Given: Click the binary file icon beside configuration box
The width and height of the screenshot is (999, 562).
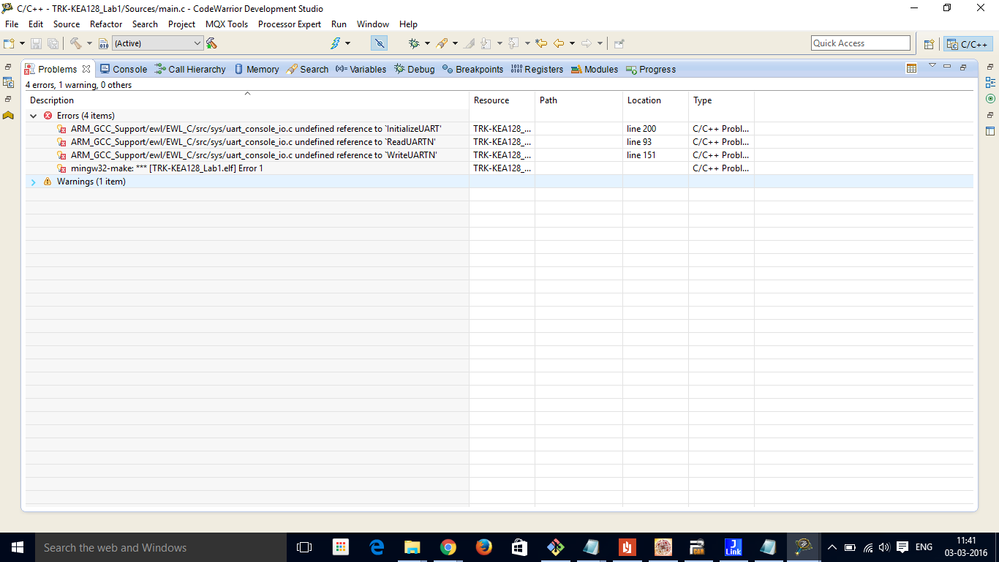Looking at the screenshot, I should [x=103, y=43].
